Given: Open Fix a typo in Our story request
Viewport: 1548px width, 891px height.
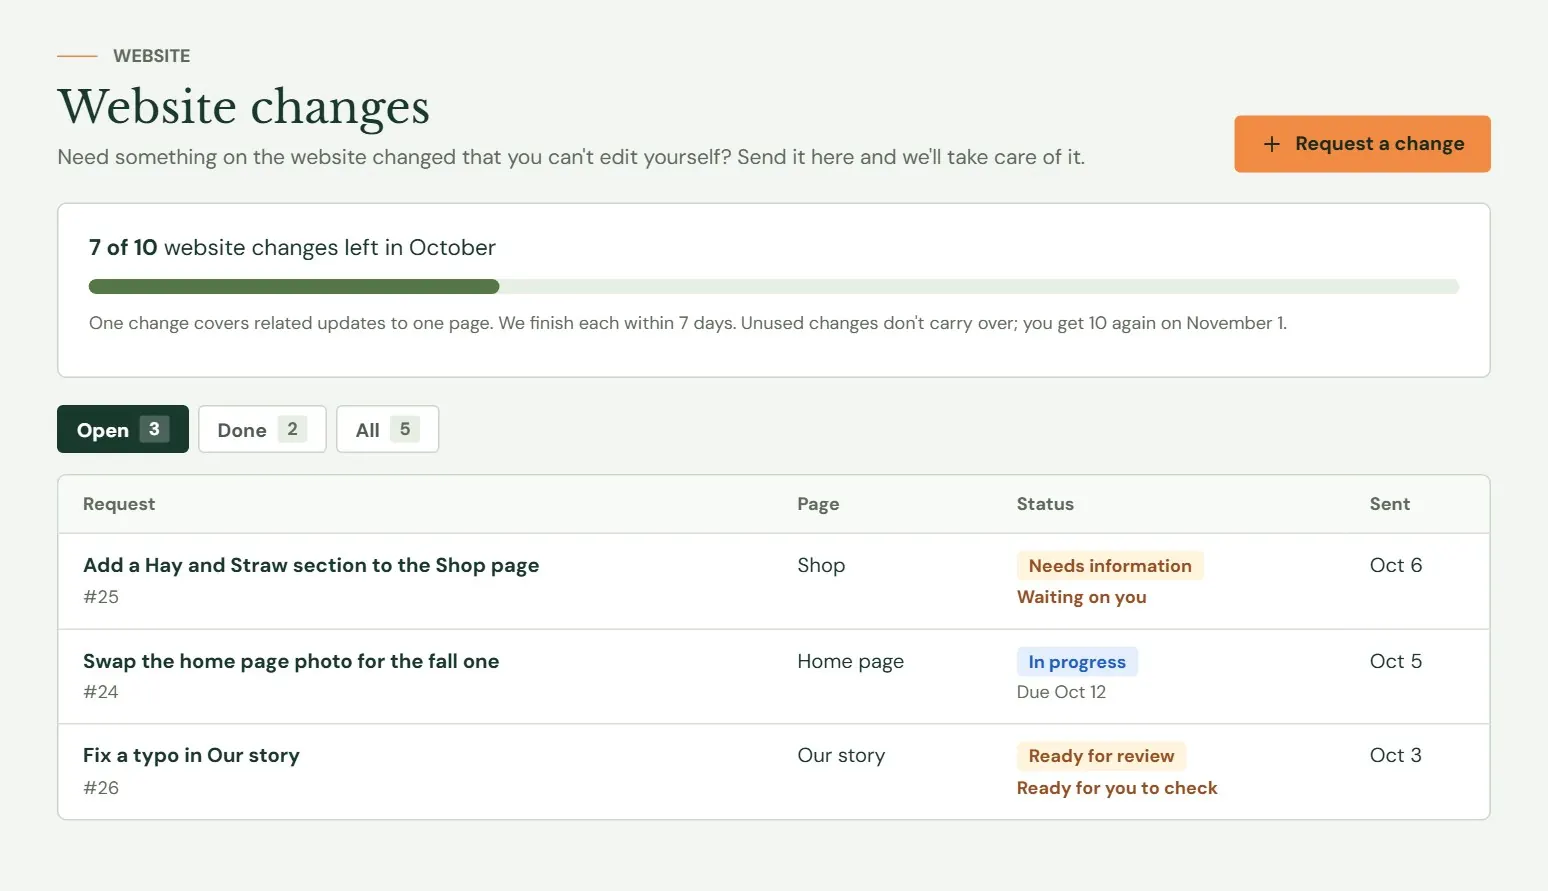Looking at the screenshot, I should point(191,755).
